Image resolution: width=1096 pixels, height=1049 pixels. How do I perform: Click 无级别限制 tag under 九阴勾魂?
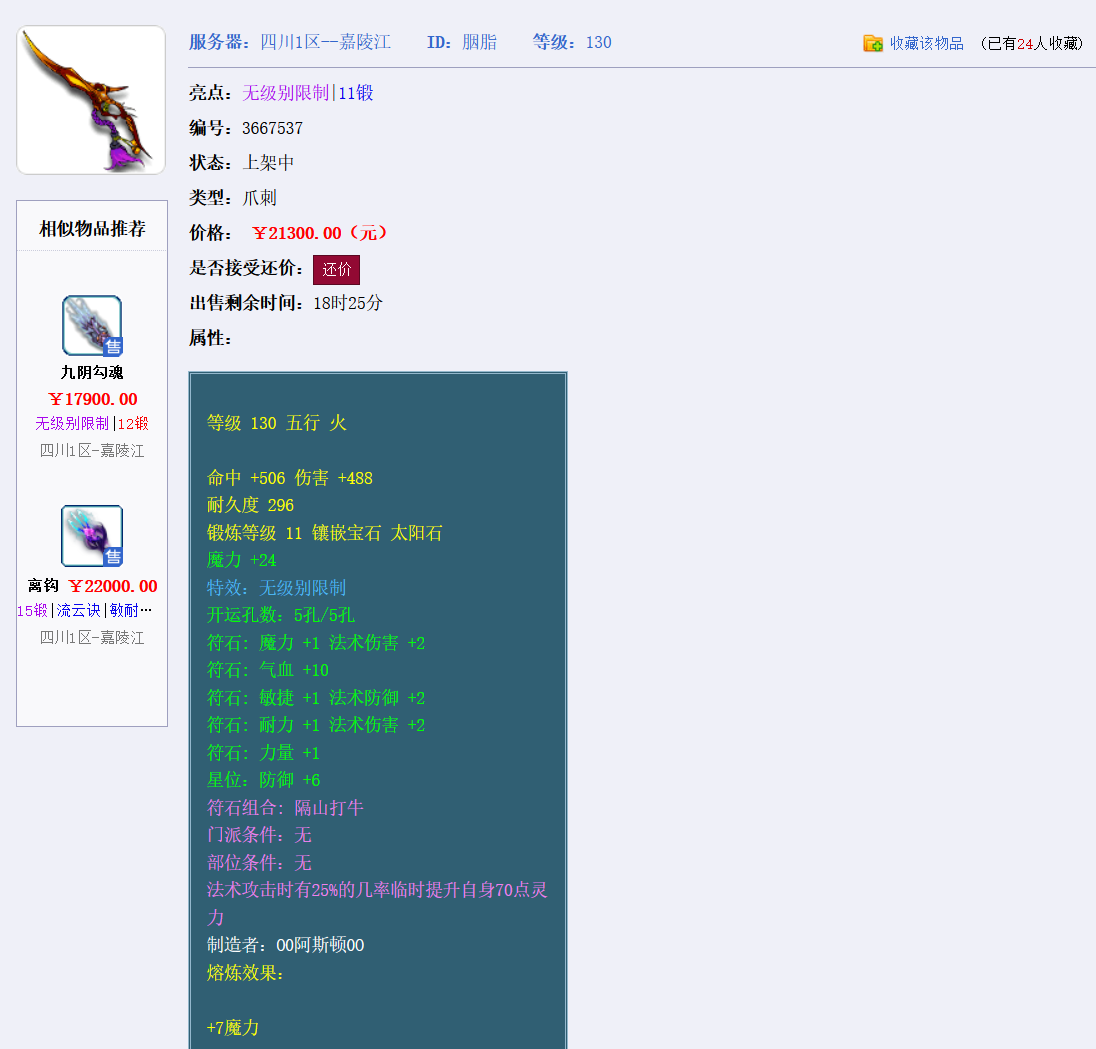(71, 423)
